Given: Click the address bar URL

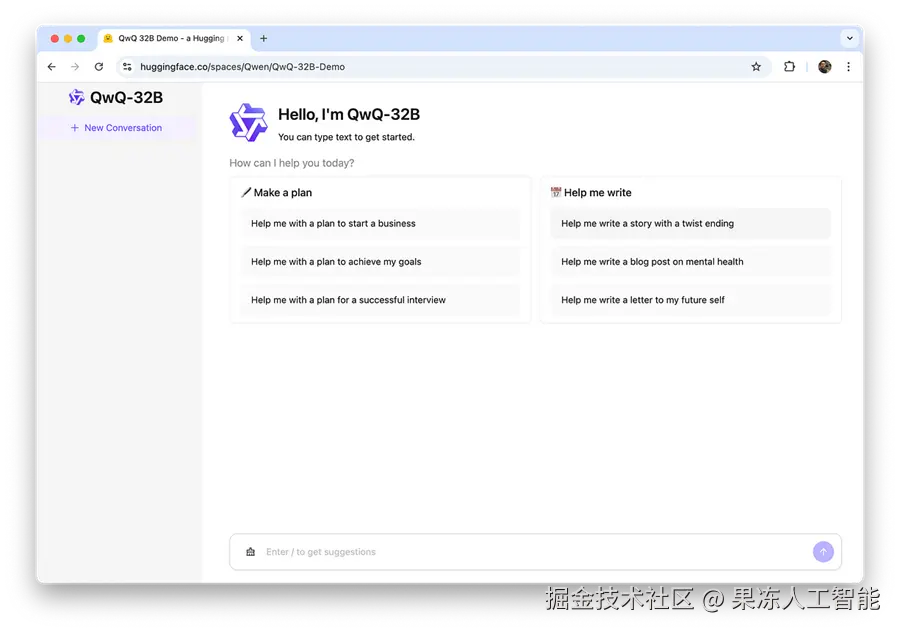Looking at the screenshot, I should click(242, 67).
